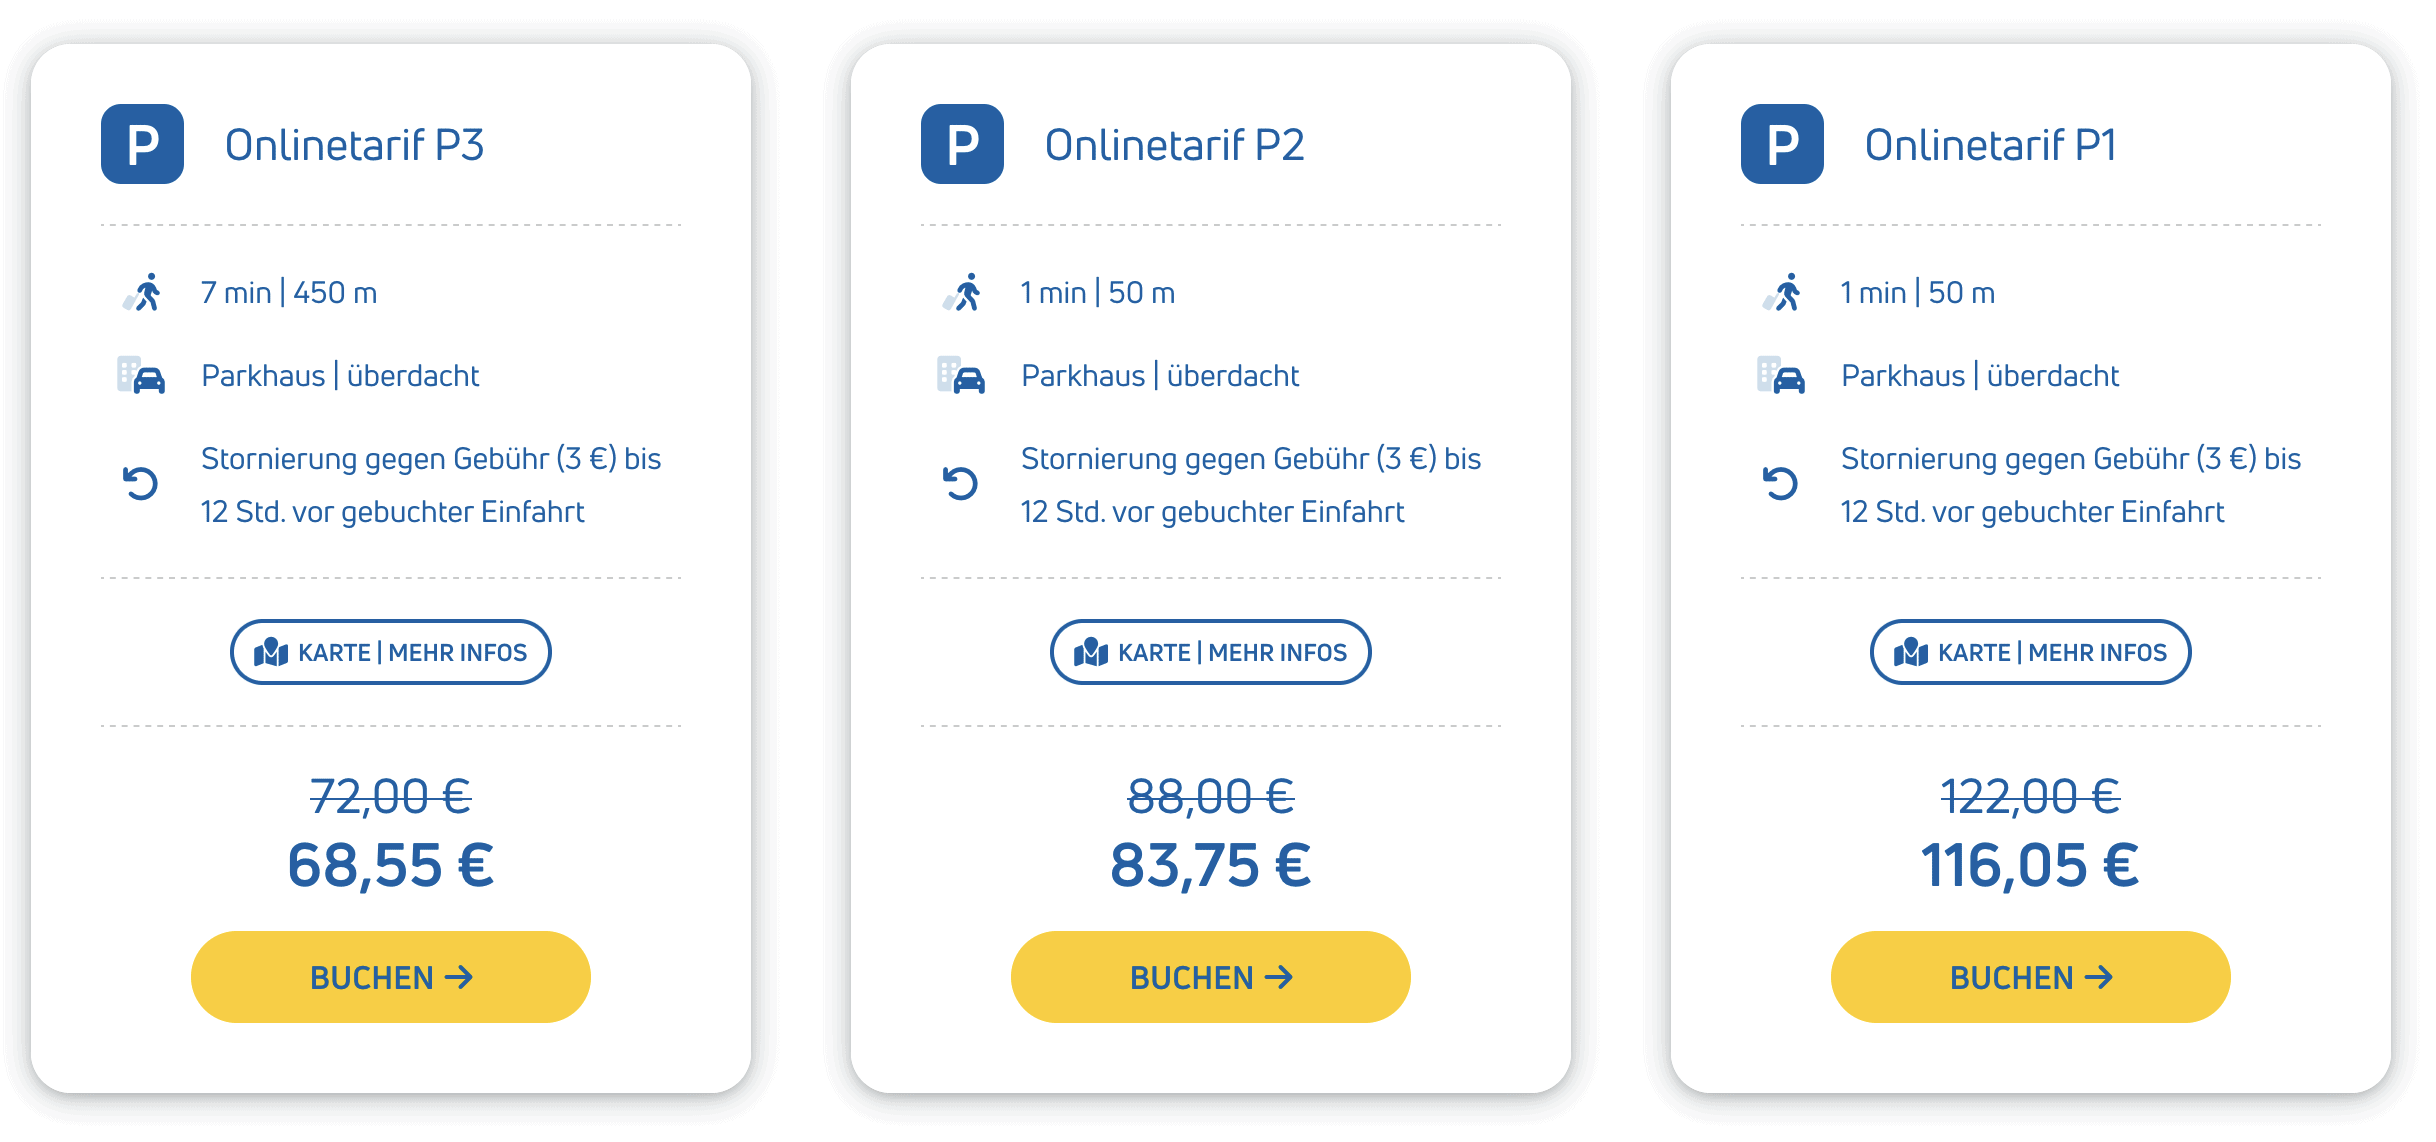Click the blue parking P icon for P3
The width and height of the screenshot is (2436, 1142).
(x=142, y=144)
